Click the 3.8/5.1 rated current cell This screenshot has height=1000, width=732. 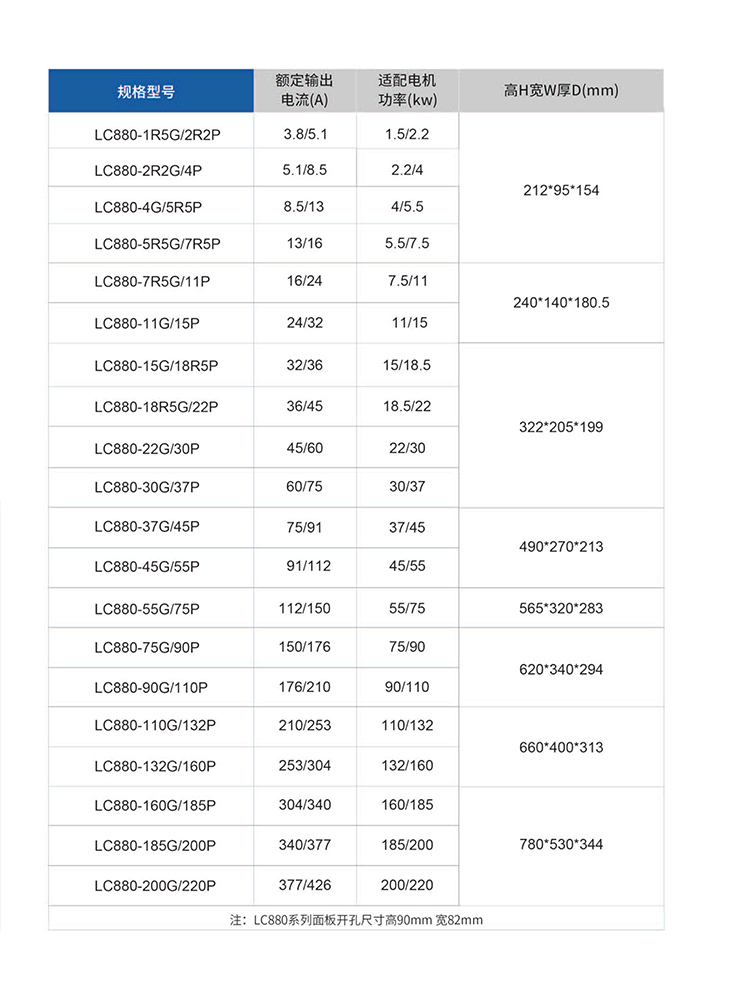[x=305, y=133]
